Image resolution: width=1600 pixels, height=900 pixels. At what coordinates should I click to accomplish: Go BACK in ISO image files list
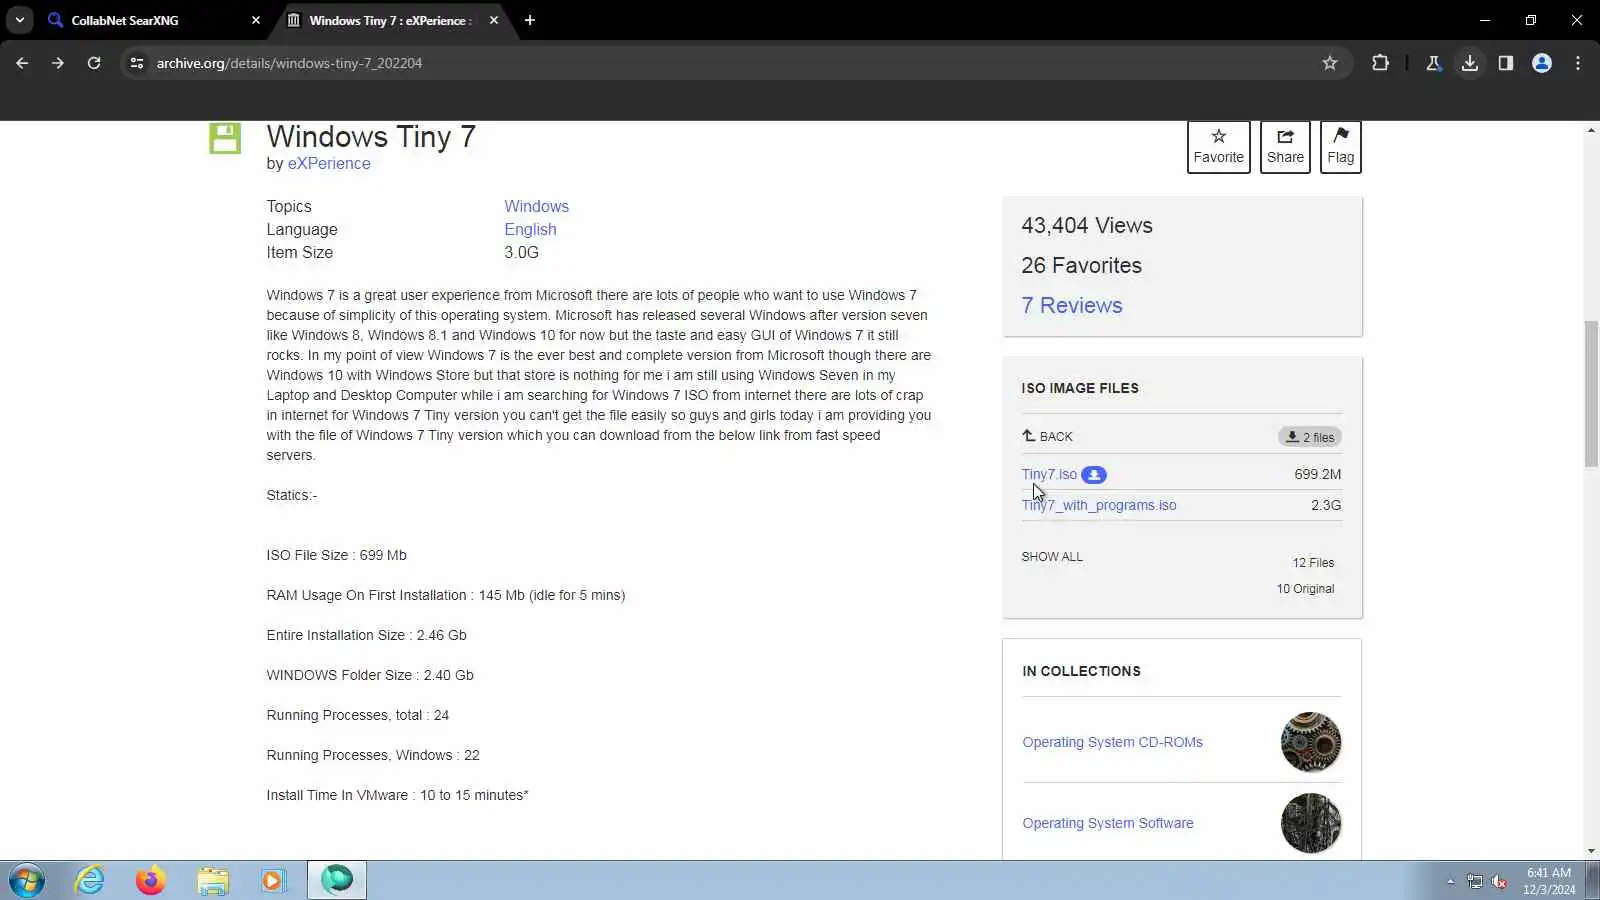(x=1047, y=436)
